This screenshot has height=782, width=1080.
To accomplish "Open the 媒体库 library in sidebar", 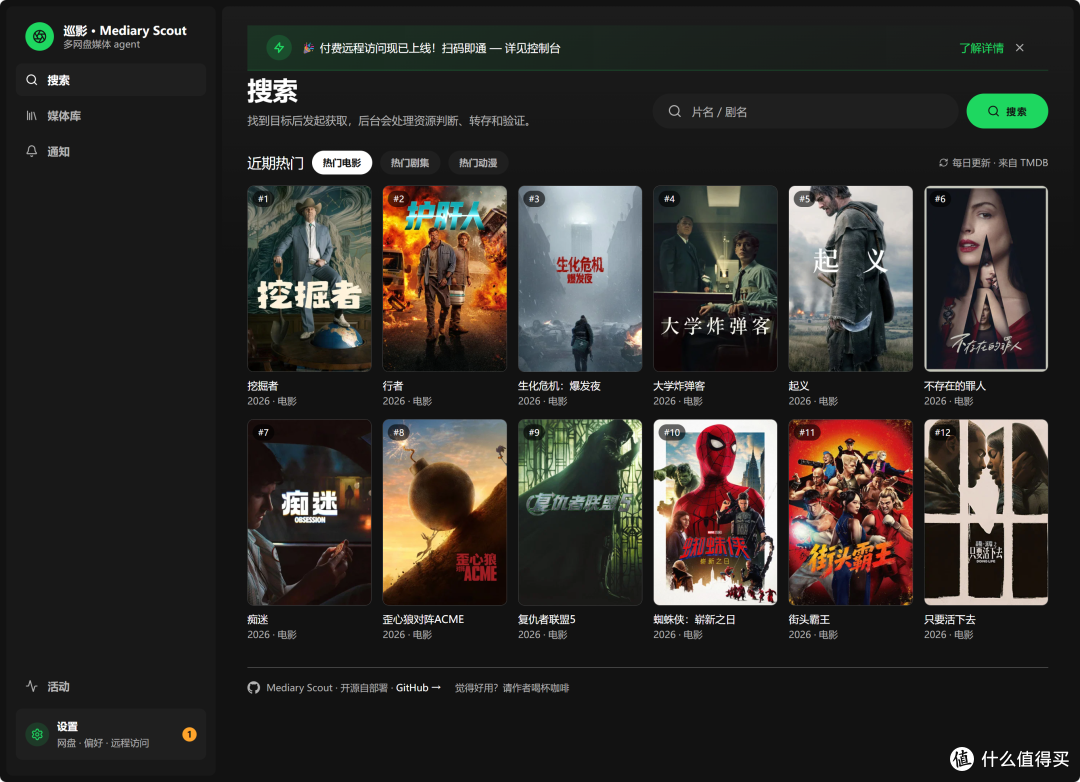I will pos(111,116).
